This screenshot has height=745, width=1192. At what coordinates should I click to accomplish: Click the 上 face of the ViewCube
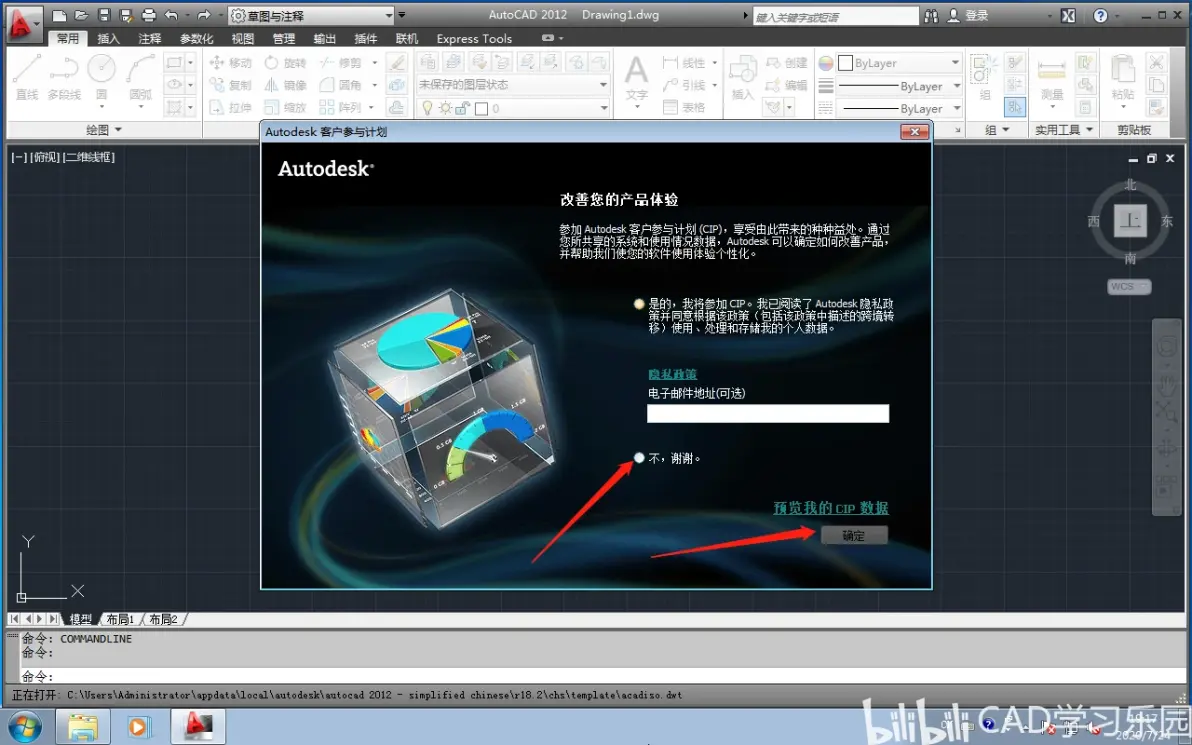[x=1130, y=220]
